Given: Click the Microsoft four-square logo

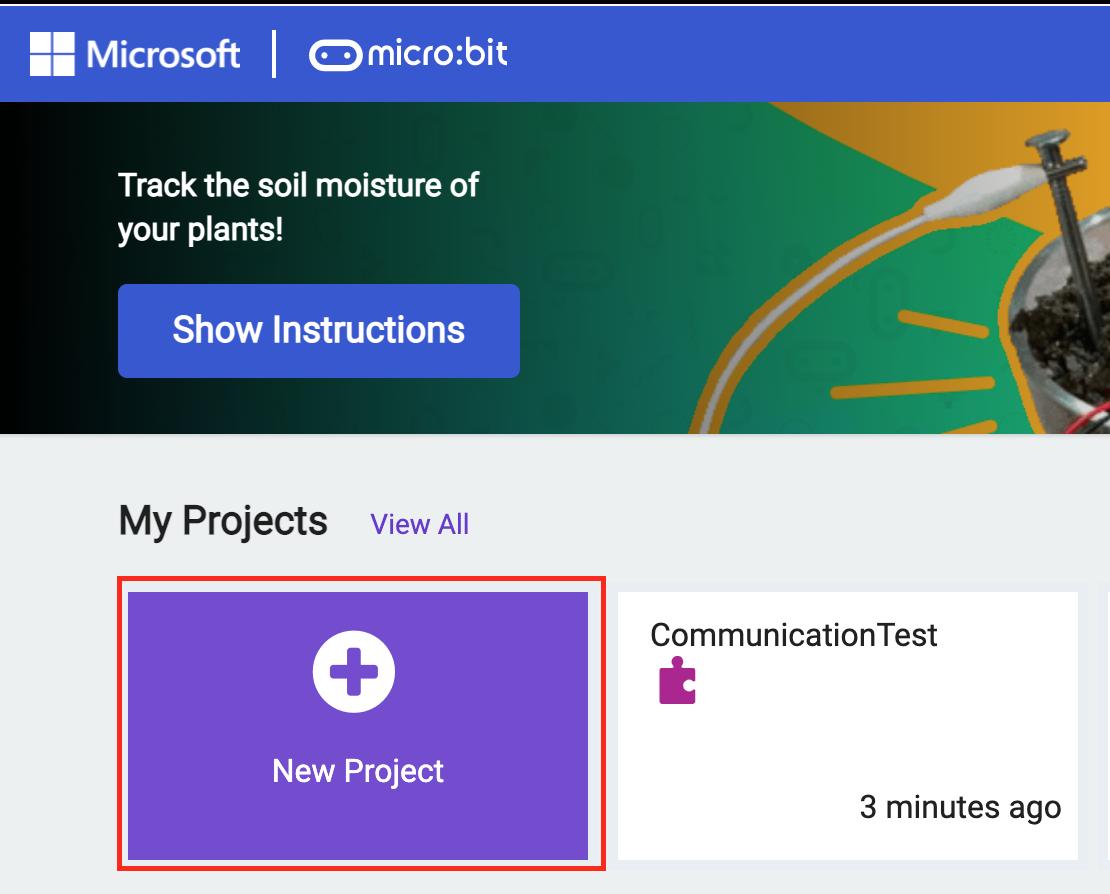Looking at the screenshot, I should click(x=54, y=54).
